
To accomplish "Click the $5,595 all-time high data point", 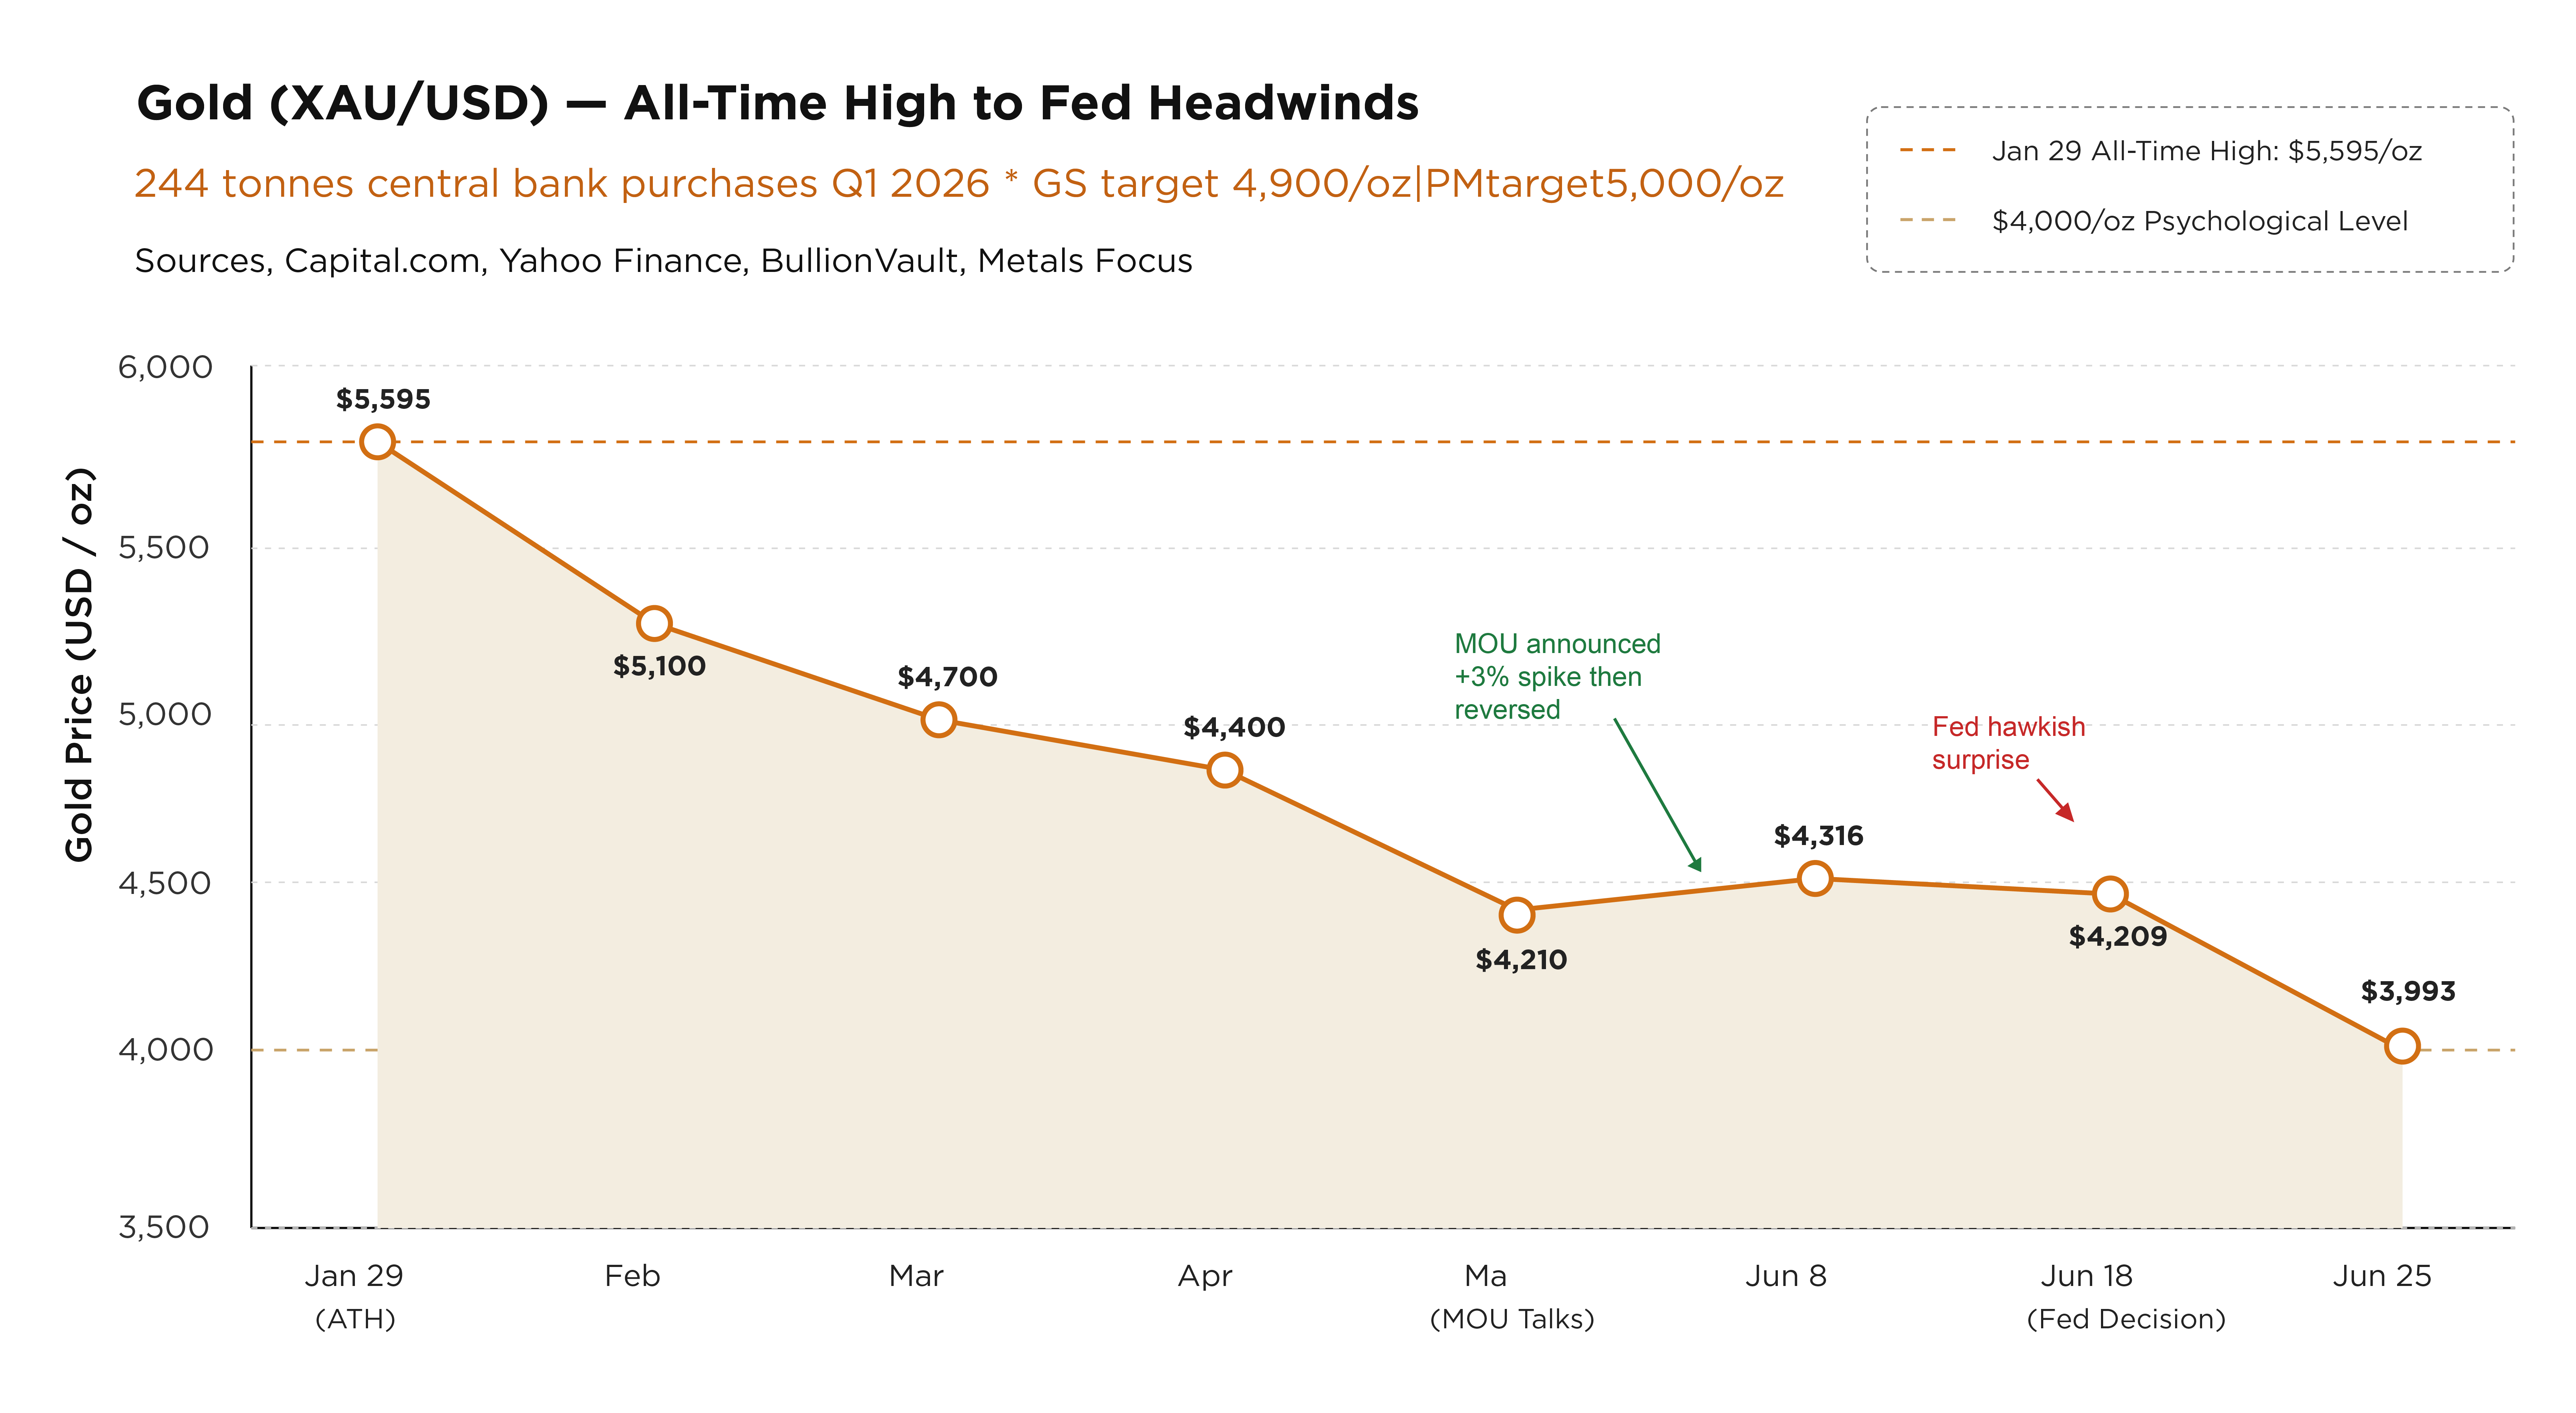I will pos(377,441).
